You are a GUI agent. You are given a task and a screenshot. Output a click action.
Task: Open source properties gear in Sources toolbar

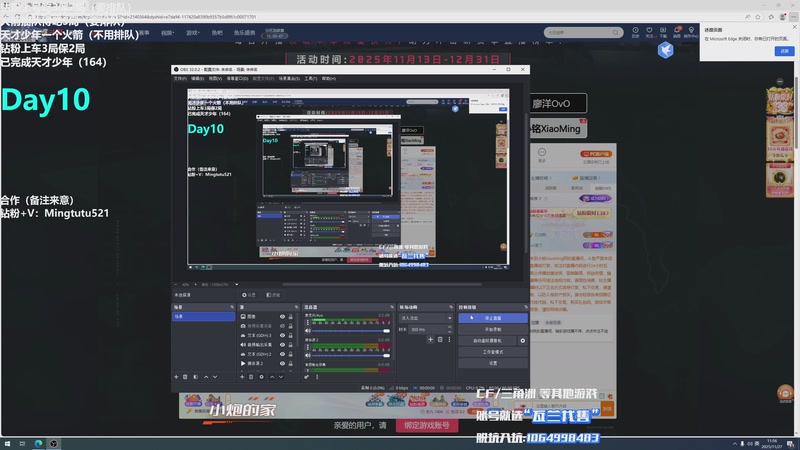pyautogui.click(x=261, y=377)
